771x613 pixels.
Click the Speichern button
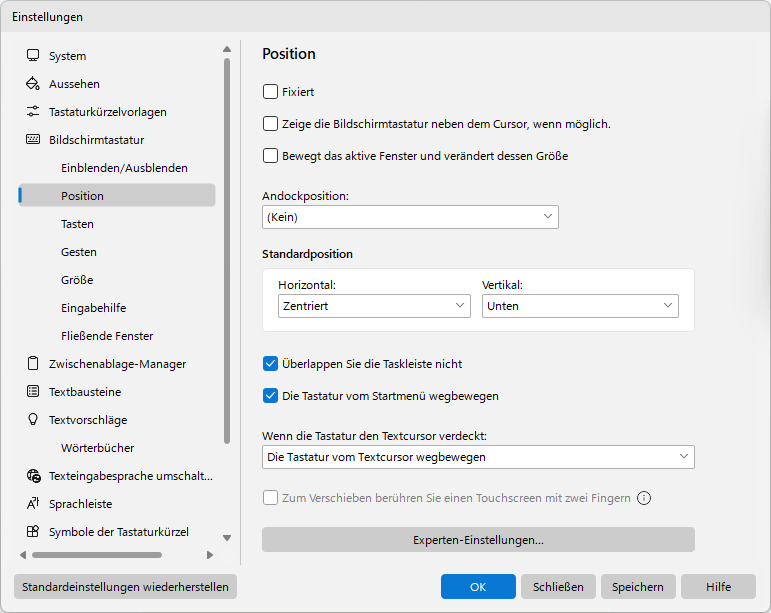(638, 586)
